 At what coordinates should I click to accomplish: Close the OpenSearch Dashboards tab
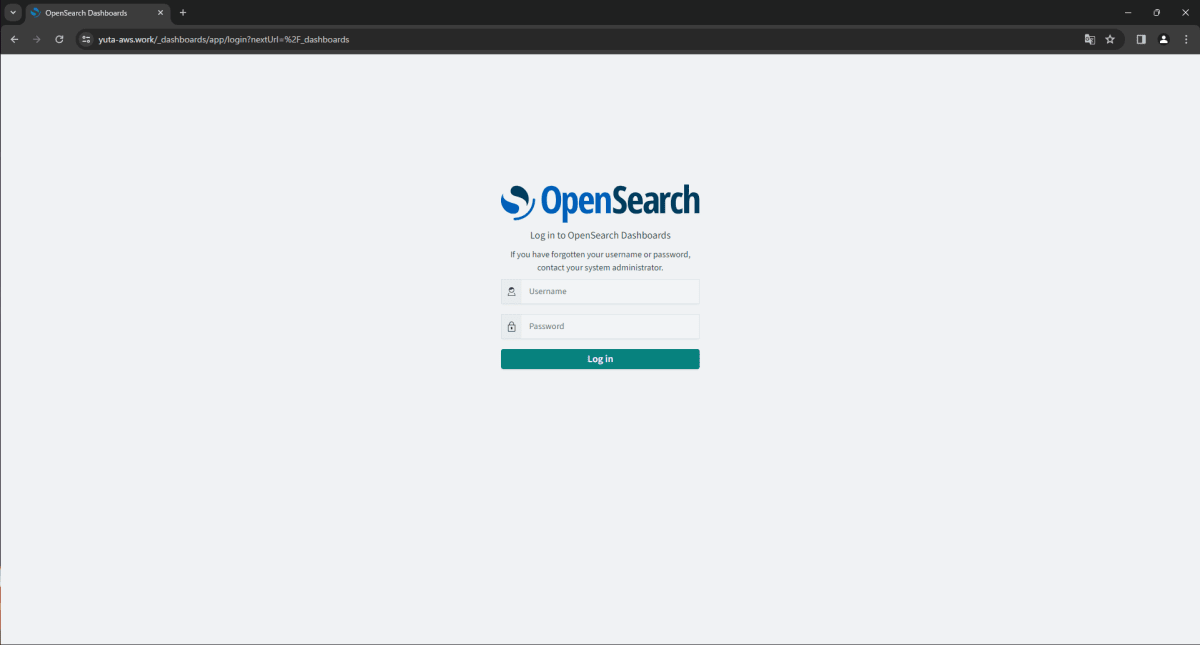pyautogui.click(x=160, y=13)
